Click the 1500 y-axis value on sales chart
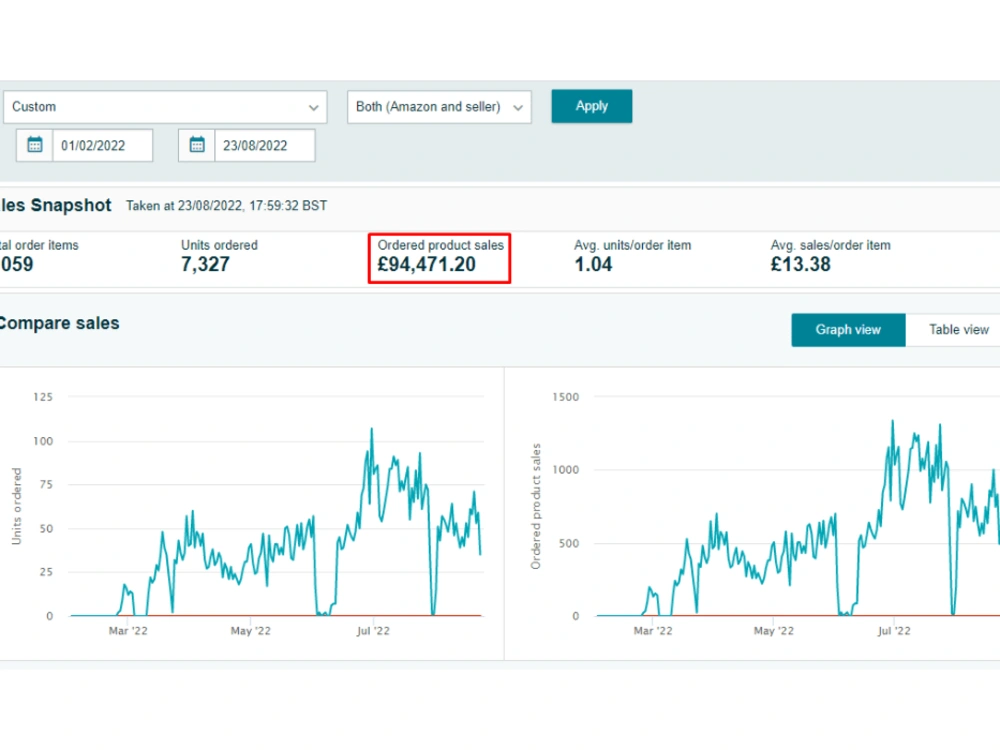The width and height of the screenshot is (1000, 750). pyautogui.click(x=566, y=397)
